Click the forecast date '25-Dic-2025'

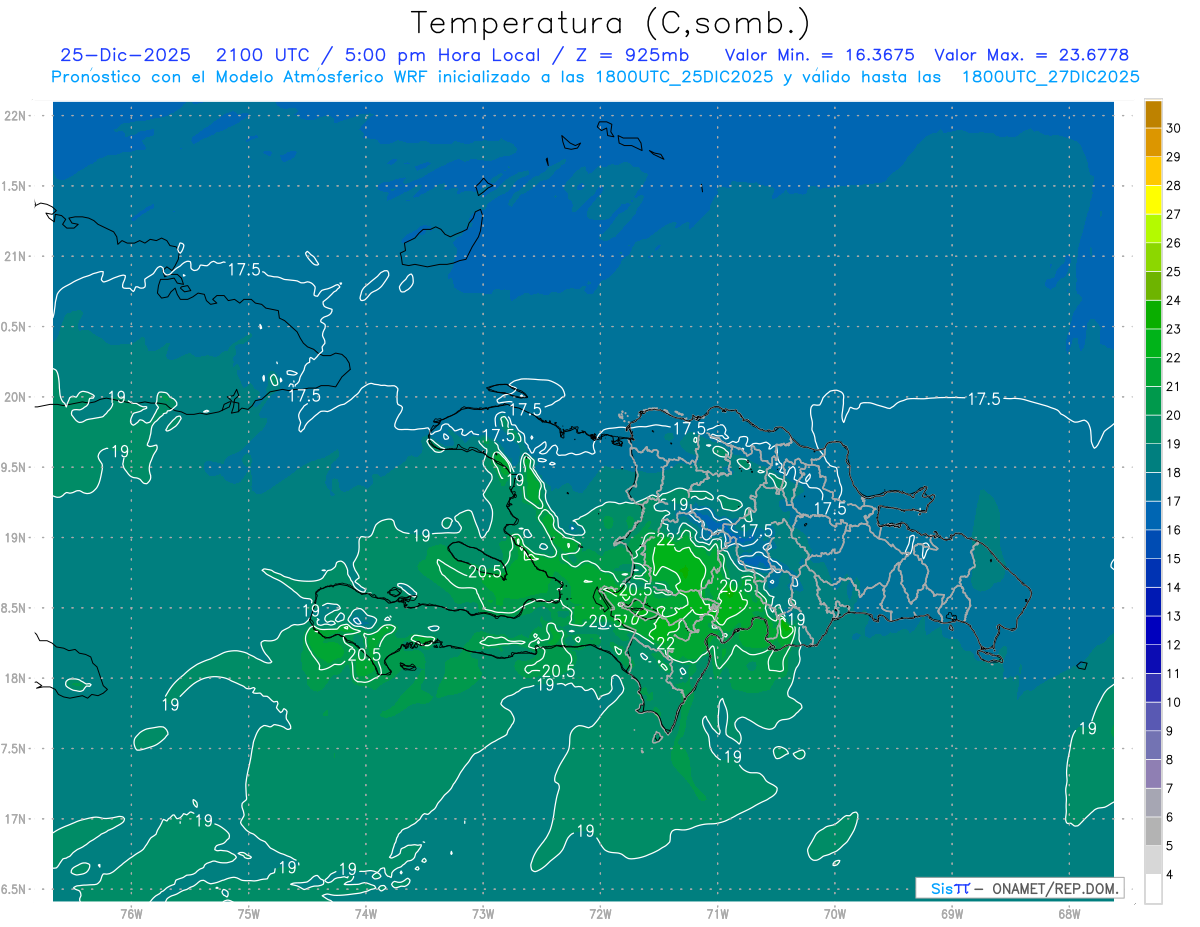[x=125, y=55]
